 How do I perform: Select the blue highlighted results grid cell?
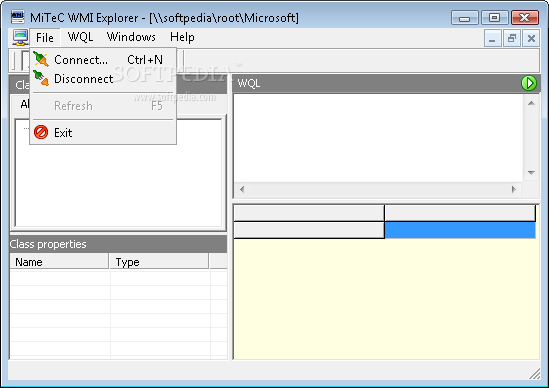point(460,230)
